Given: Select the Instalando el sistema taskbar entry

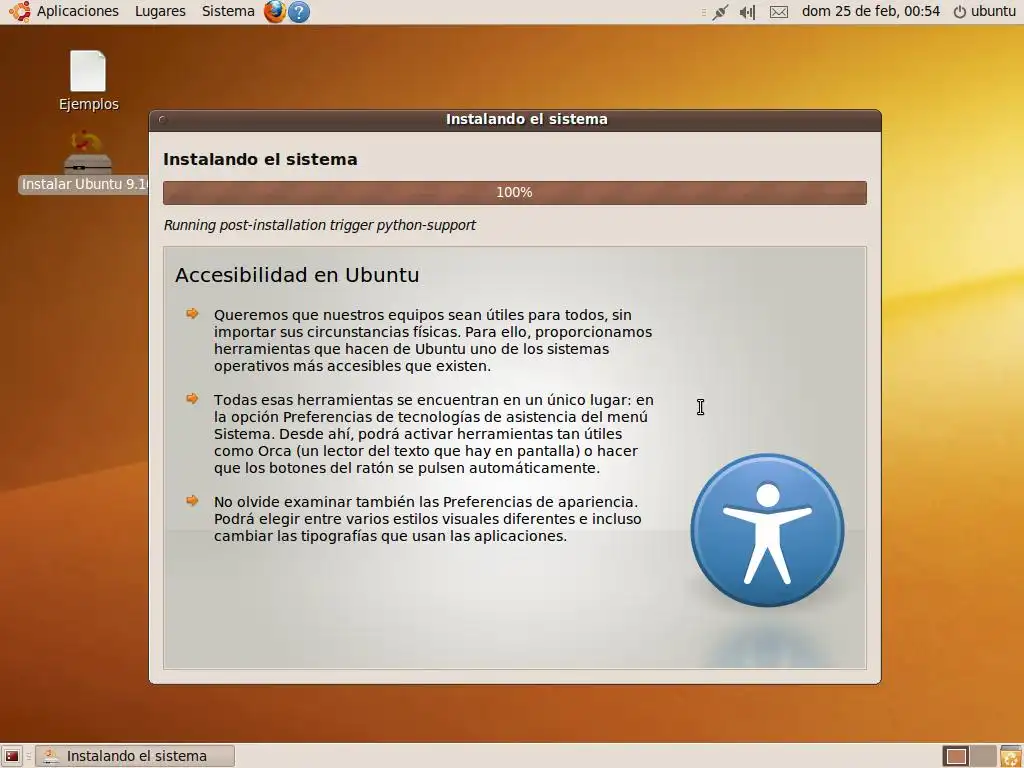Looking at the screenshot, I should pos(135,756).
